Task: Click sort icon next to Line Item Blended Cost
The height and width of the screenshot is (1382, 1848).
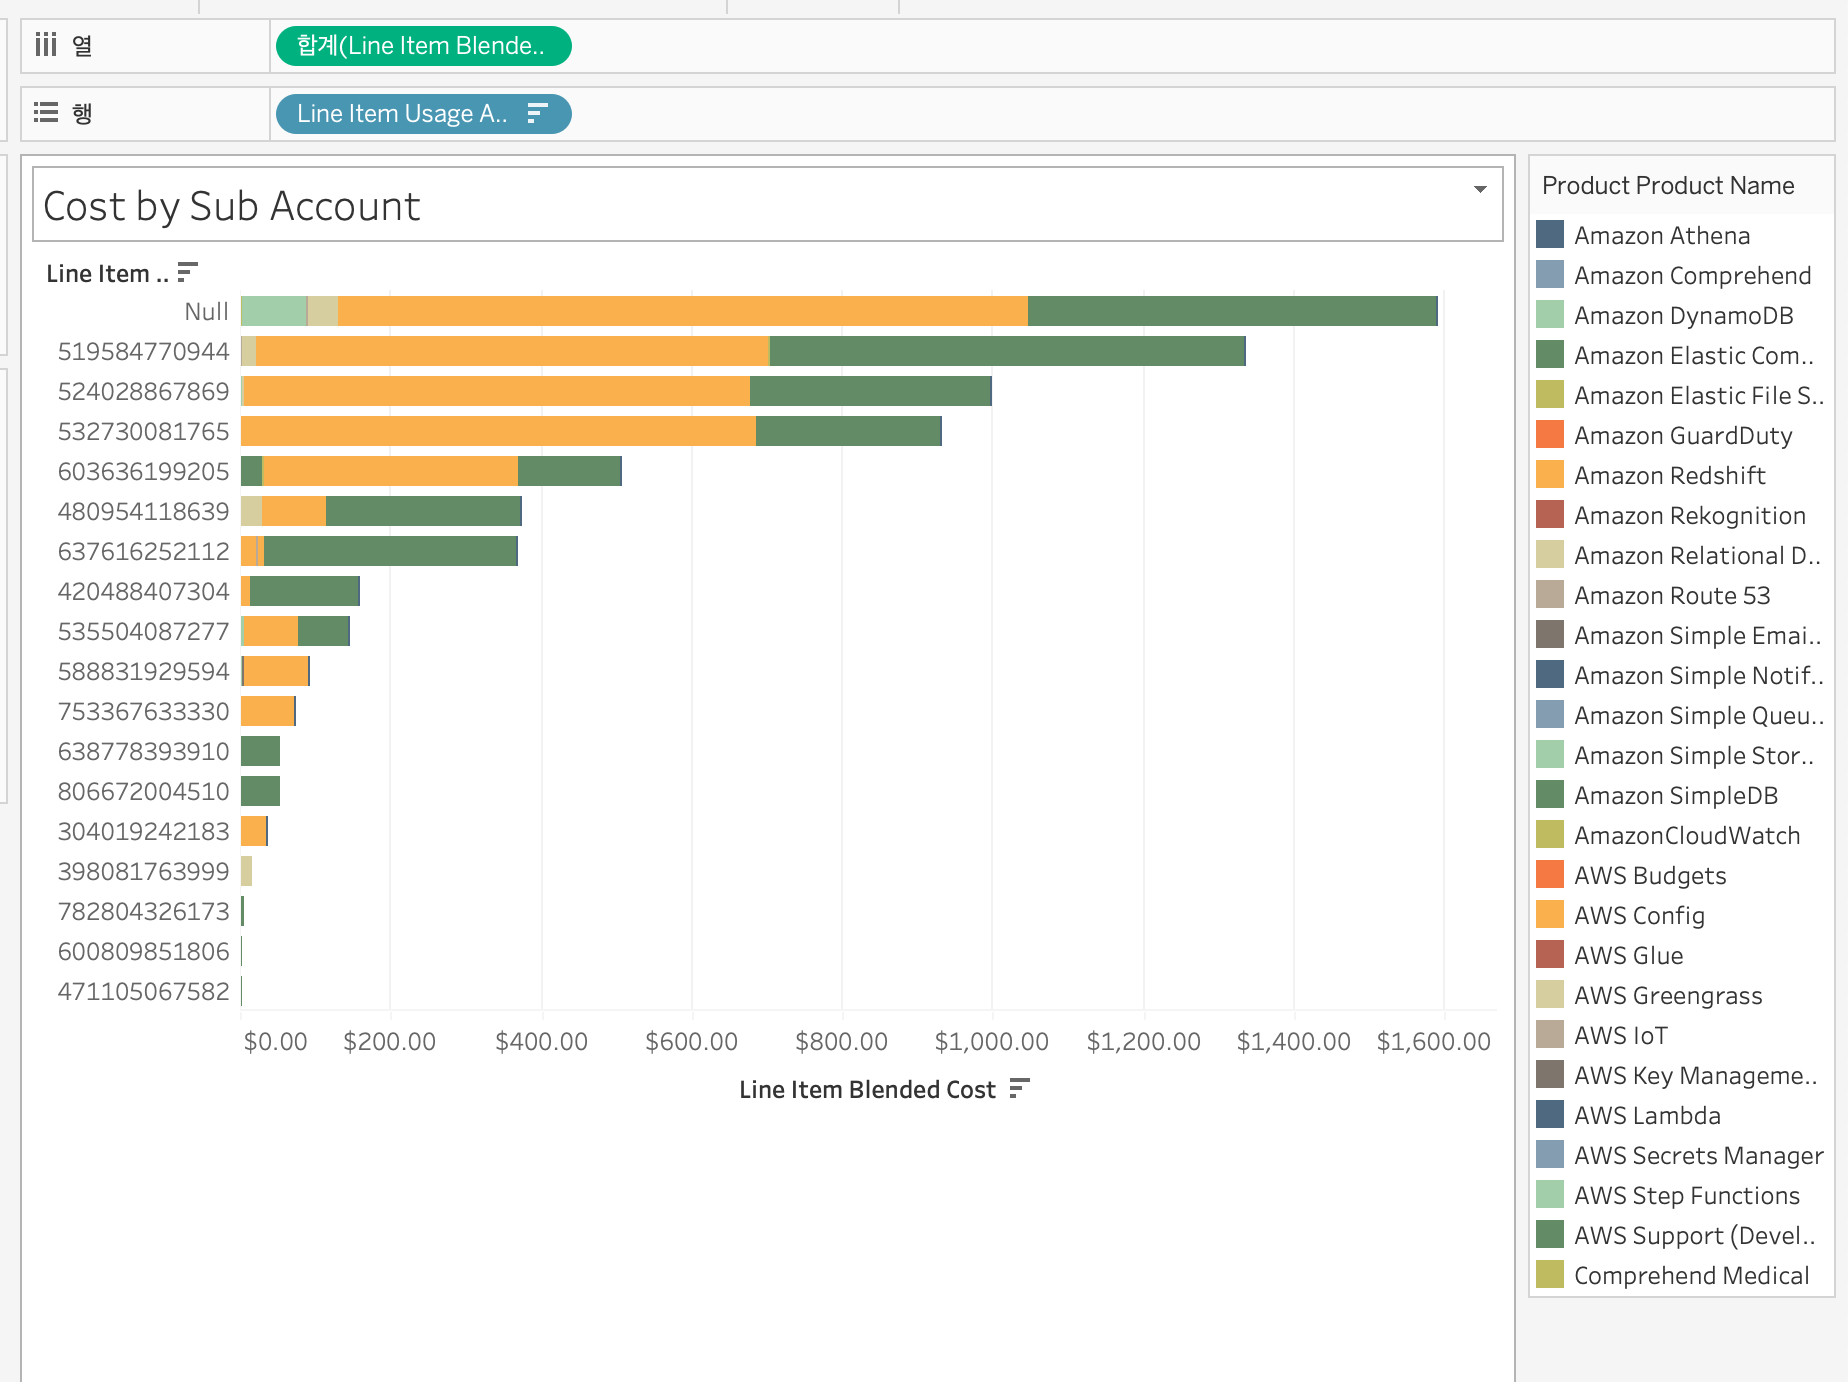Action: [x=1019, y=1089]
